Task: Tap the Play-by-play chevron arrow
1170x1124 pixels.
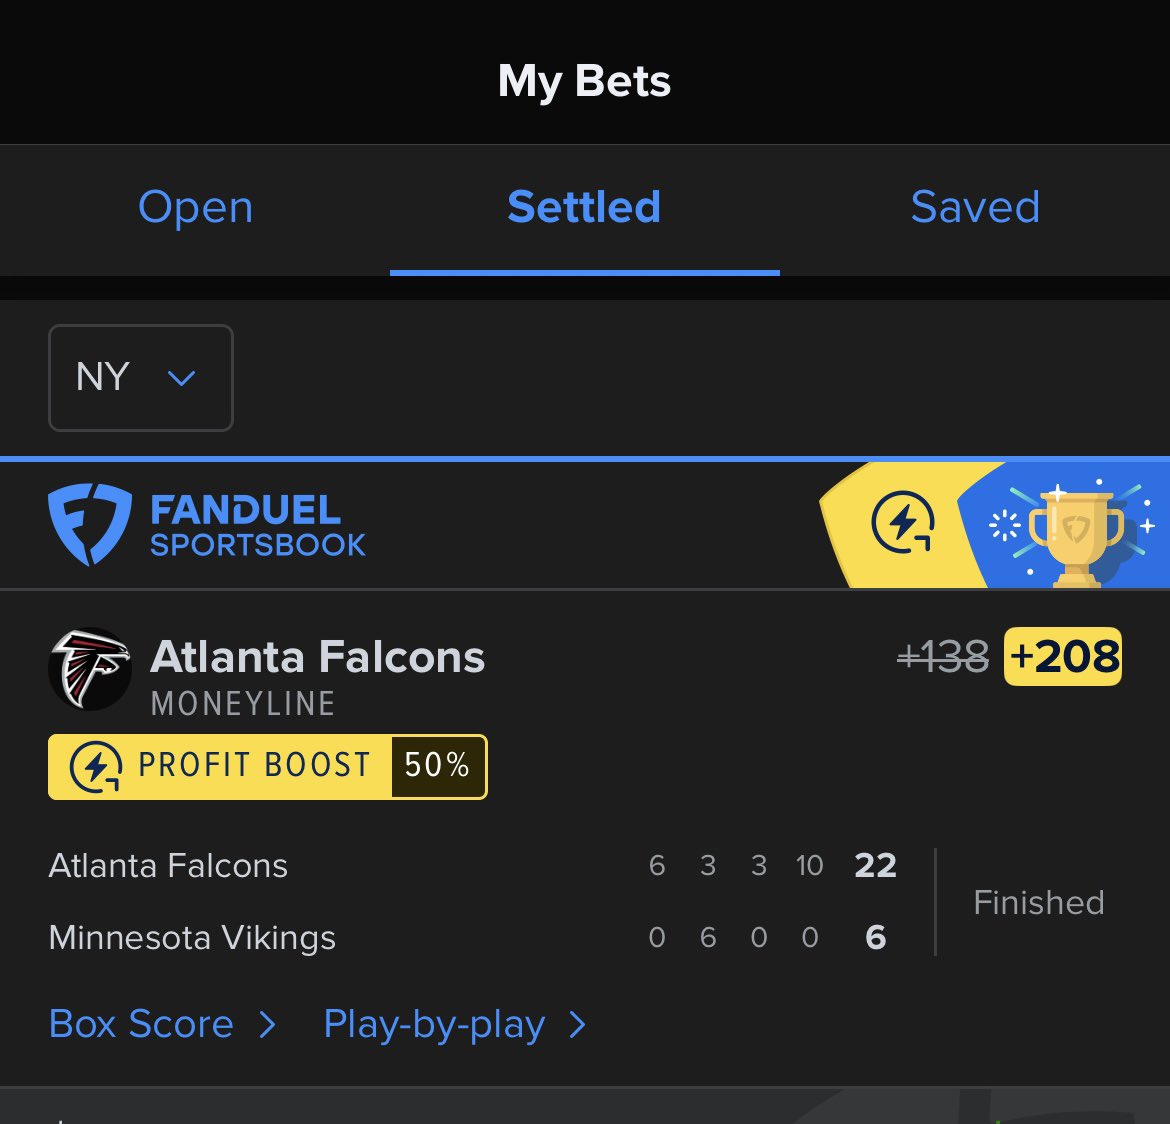Action: 577,1024
